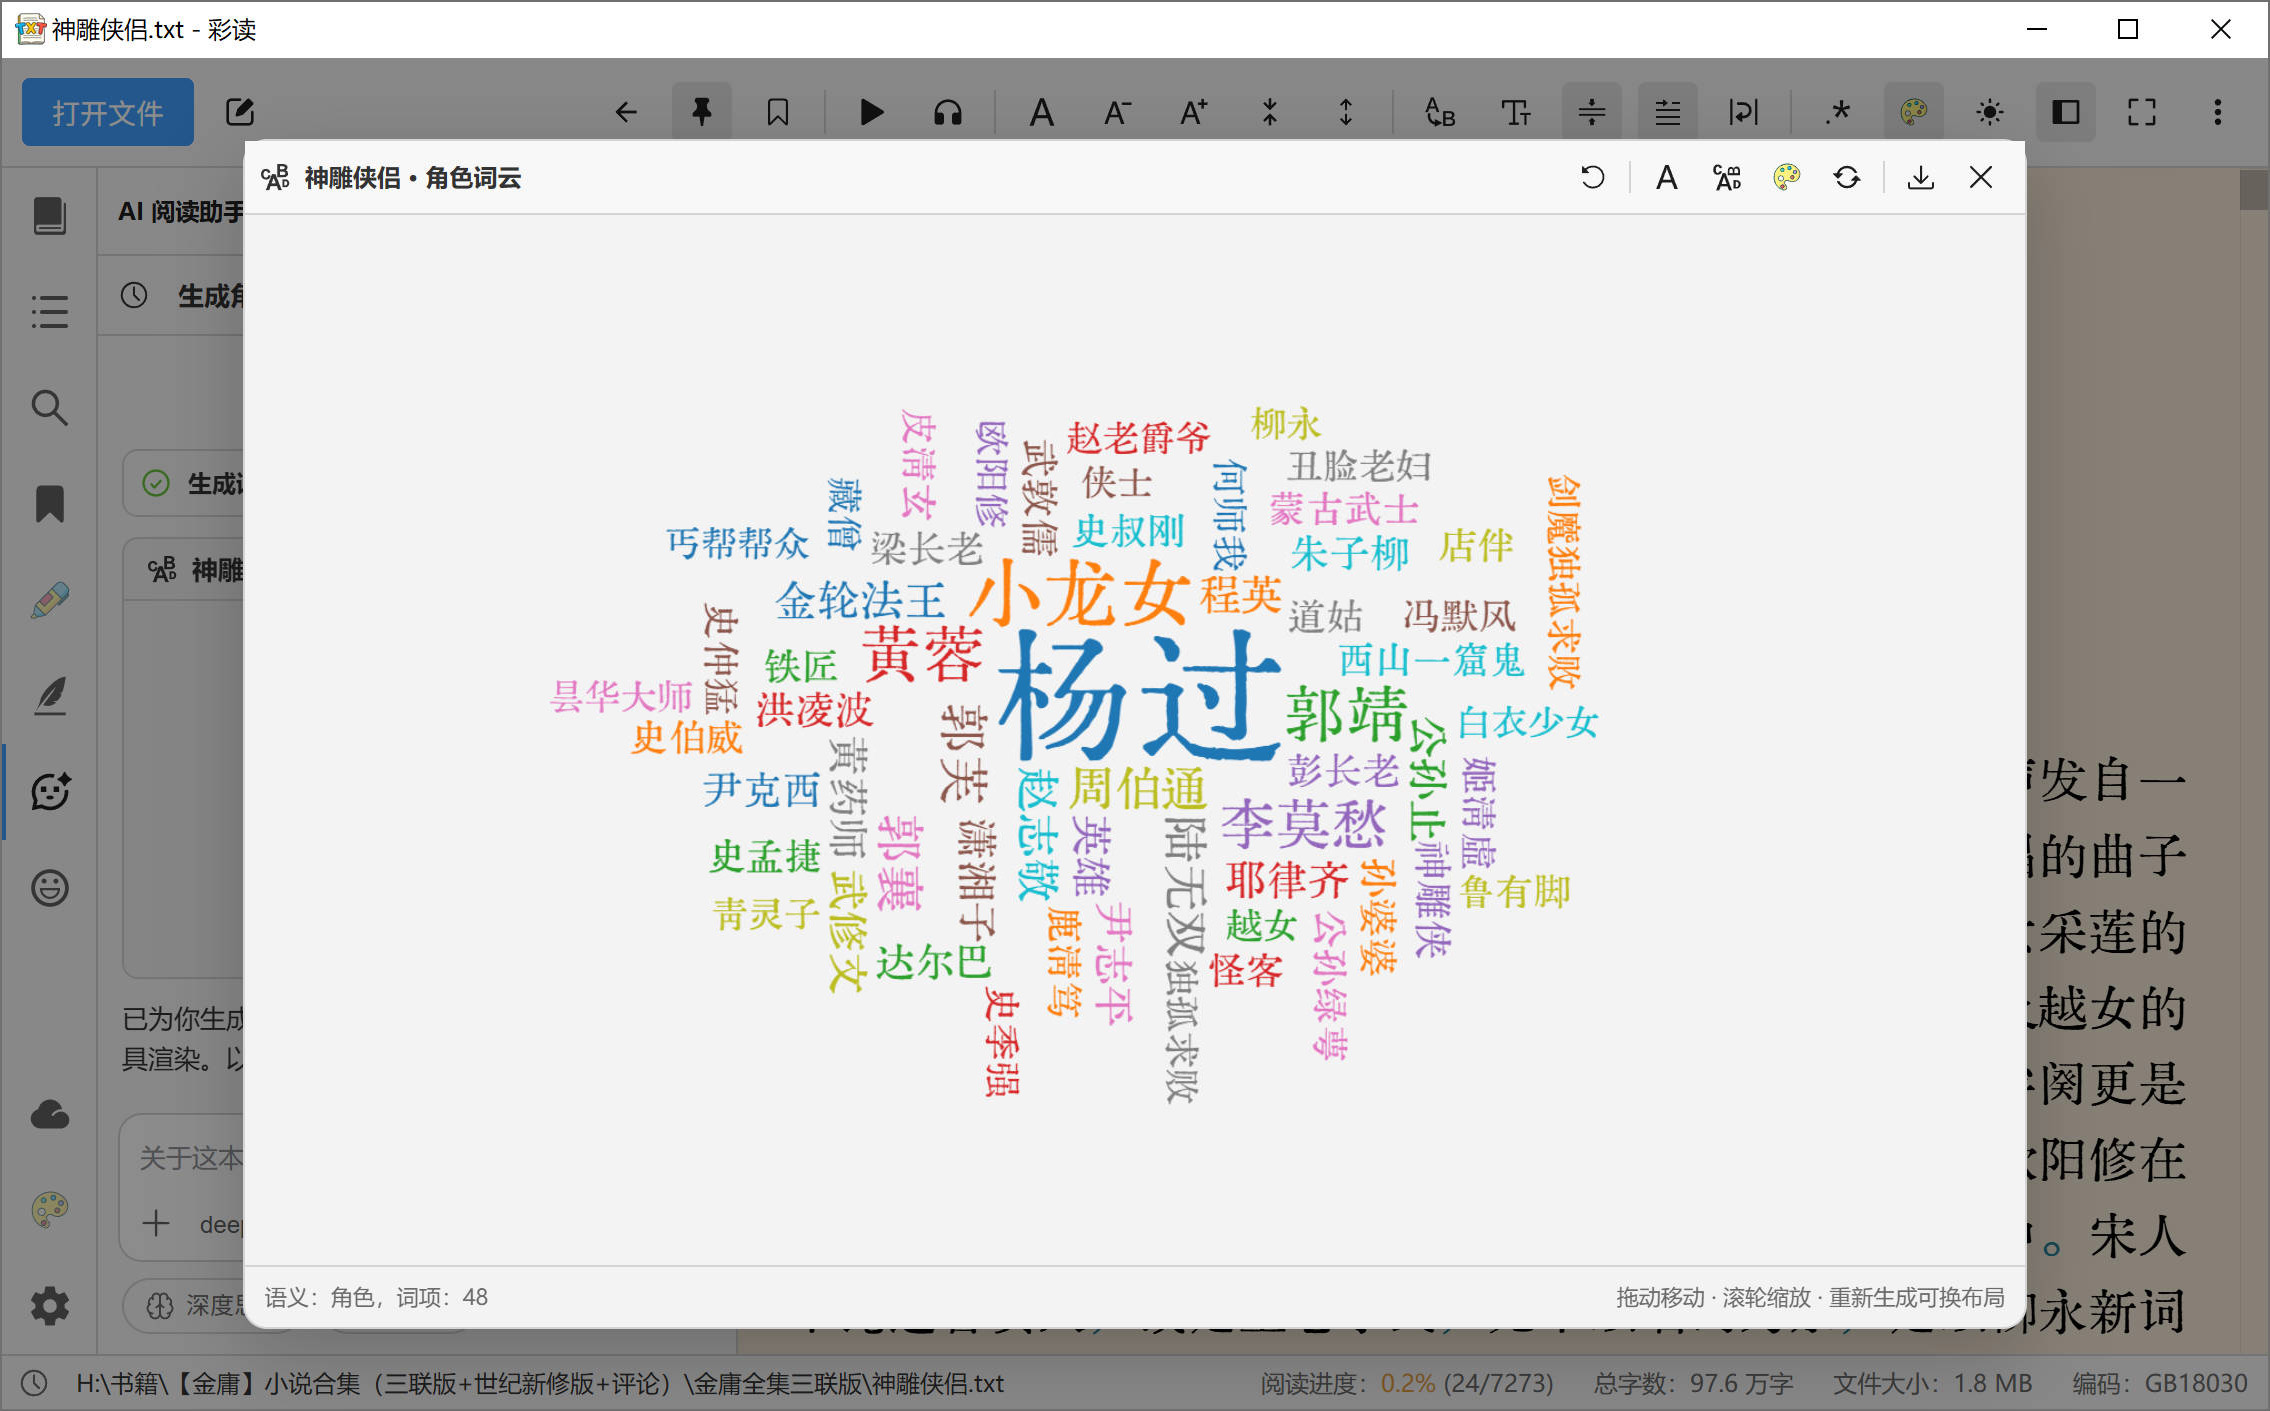Reset word cloud view with undo icon
Screen dimensions: 2270x1411
(x=1593, y=178)
